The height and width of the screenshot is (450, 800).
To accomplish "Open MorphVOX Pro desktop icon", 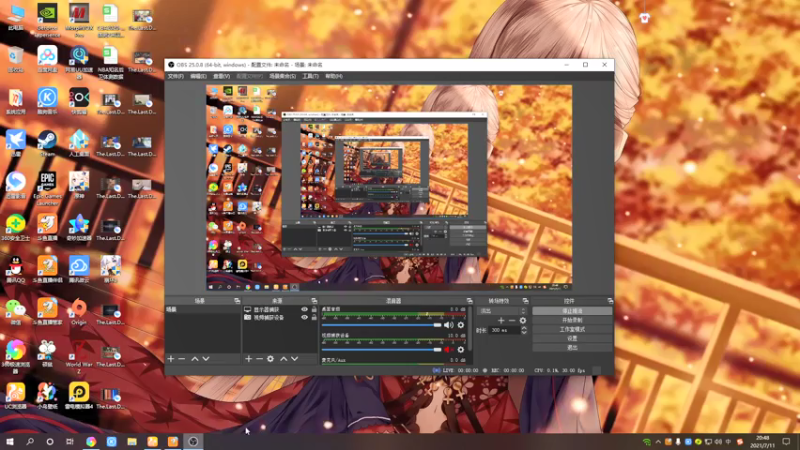I will pos(79,20).
